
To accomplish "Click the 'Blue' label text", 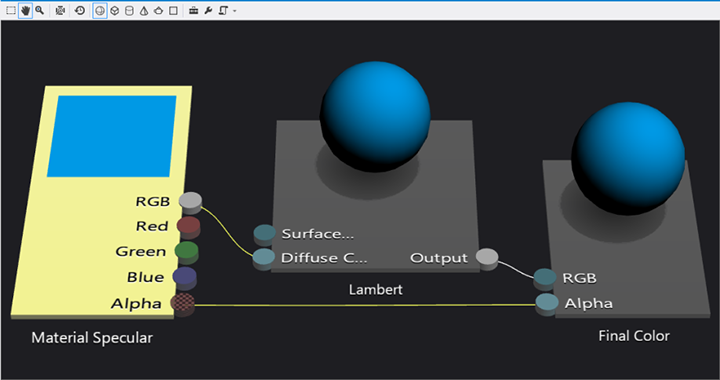I will pyautogui.click(x=146, y=277).
